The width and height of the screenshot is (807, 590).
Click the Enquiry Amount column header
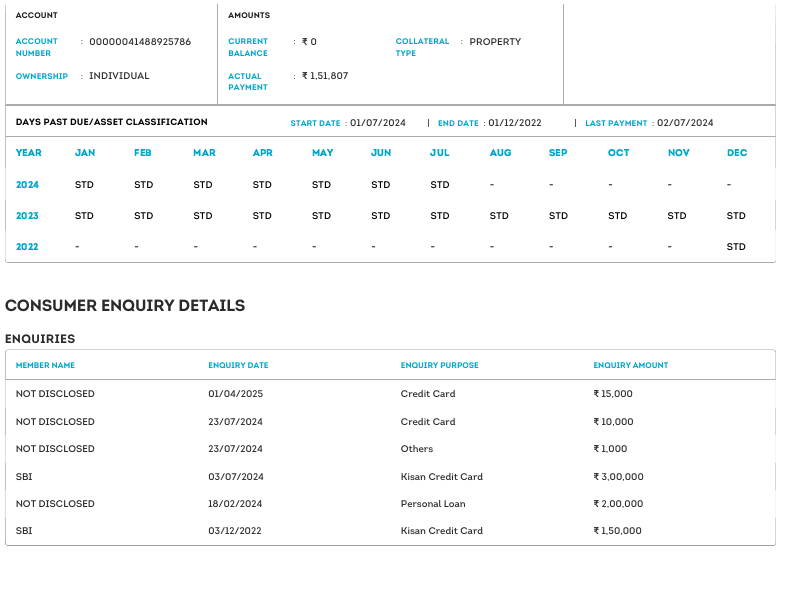pos(630,365)
